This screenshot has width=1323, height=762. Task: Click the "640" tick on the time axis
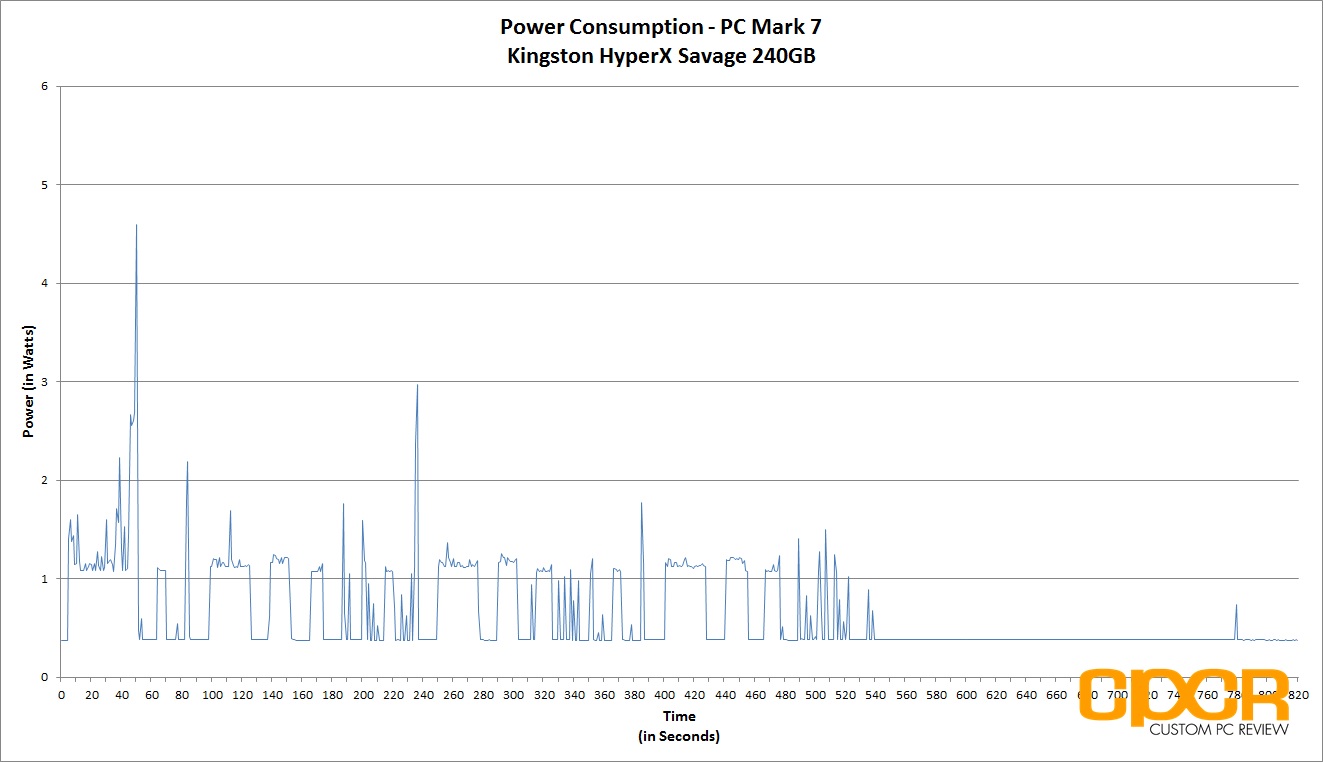tap(1027, 694)
